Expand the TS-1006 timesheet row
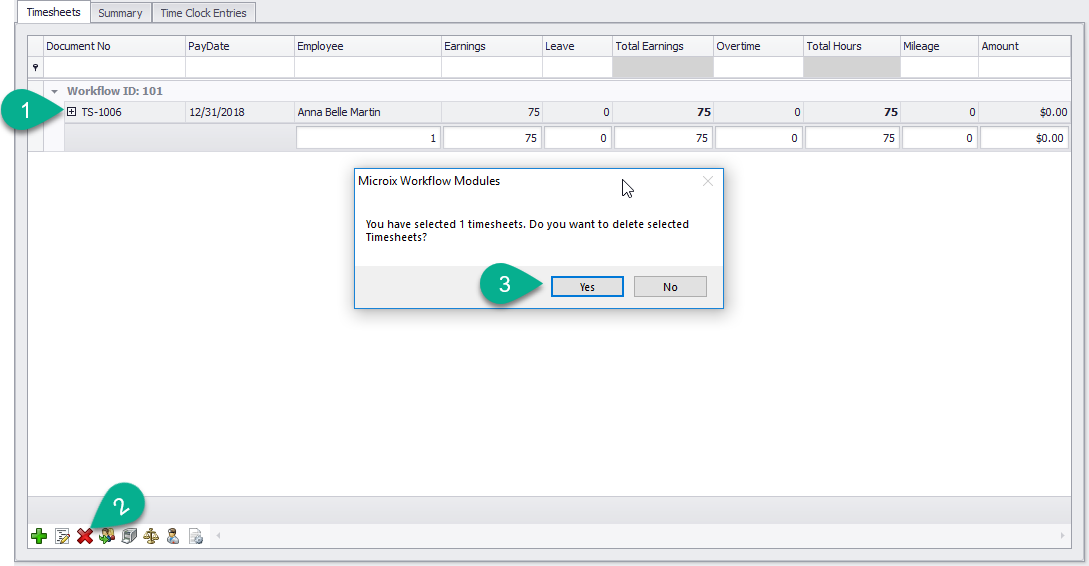Viewport: 1089px width, 566px height. pos(72,112)
